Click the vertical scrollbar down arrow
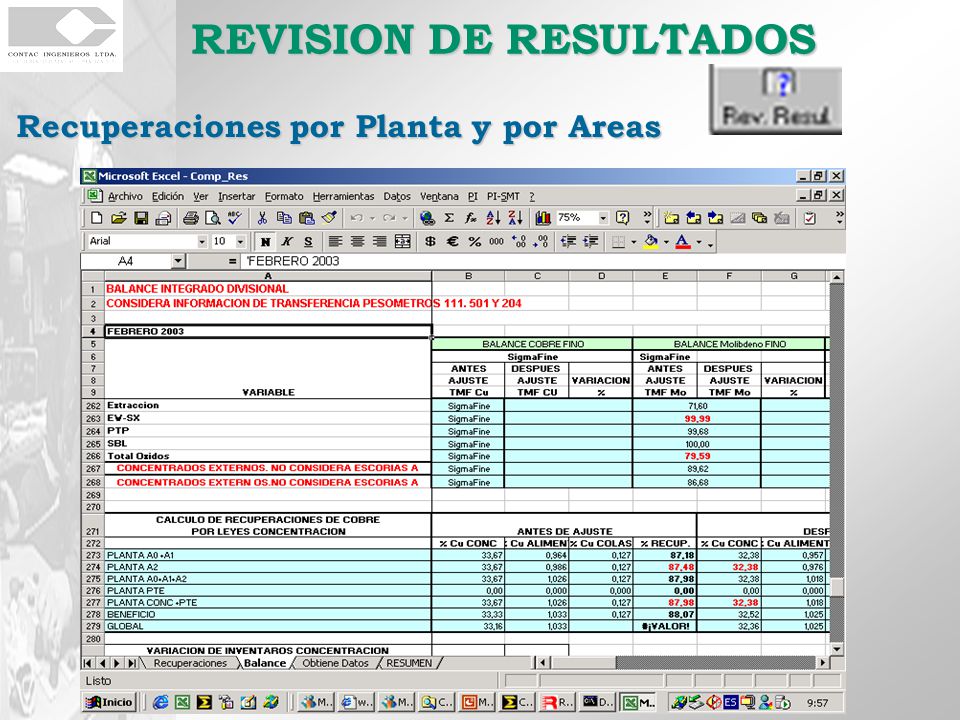Image resolution: width=960 pixels, height=720 pixels. point(836,649)
